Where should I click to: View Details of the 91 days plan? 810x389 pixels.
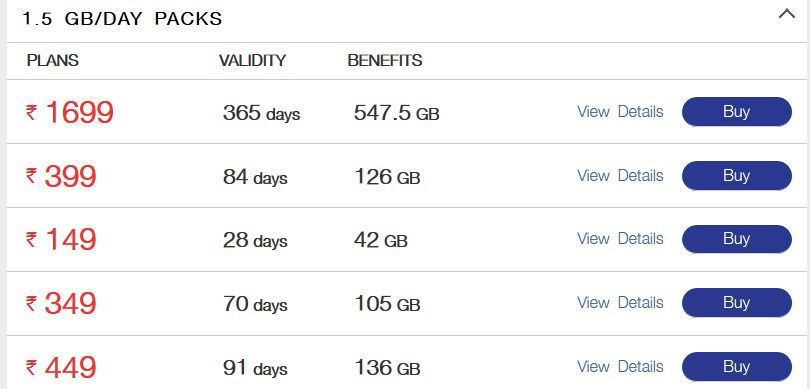620,366
